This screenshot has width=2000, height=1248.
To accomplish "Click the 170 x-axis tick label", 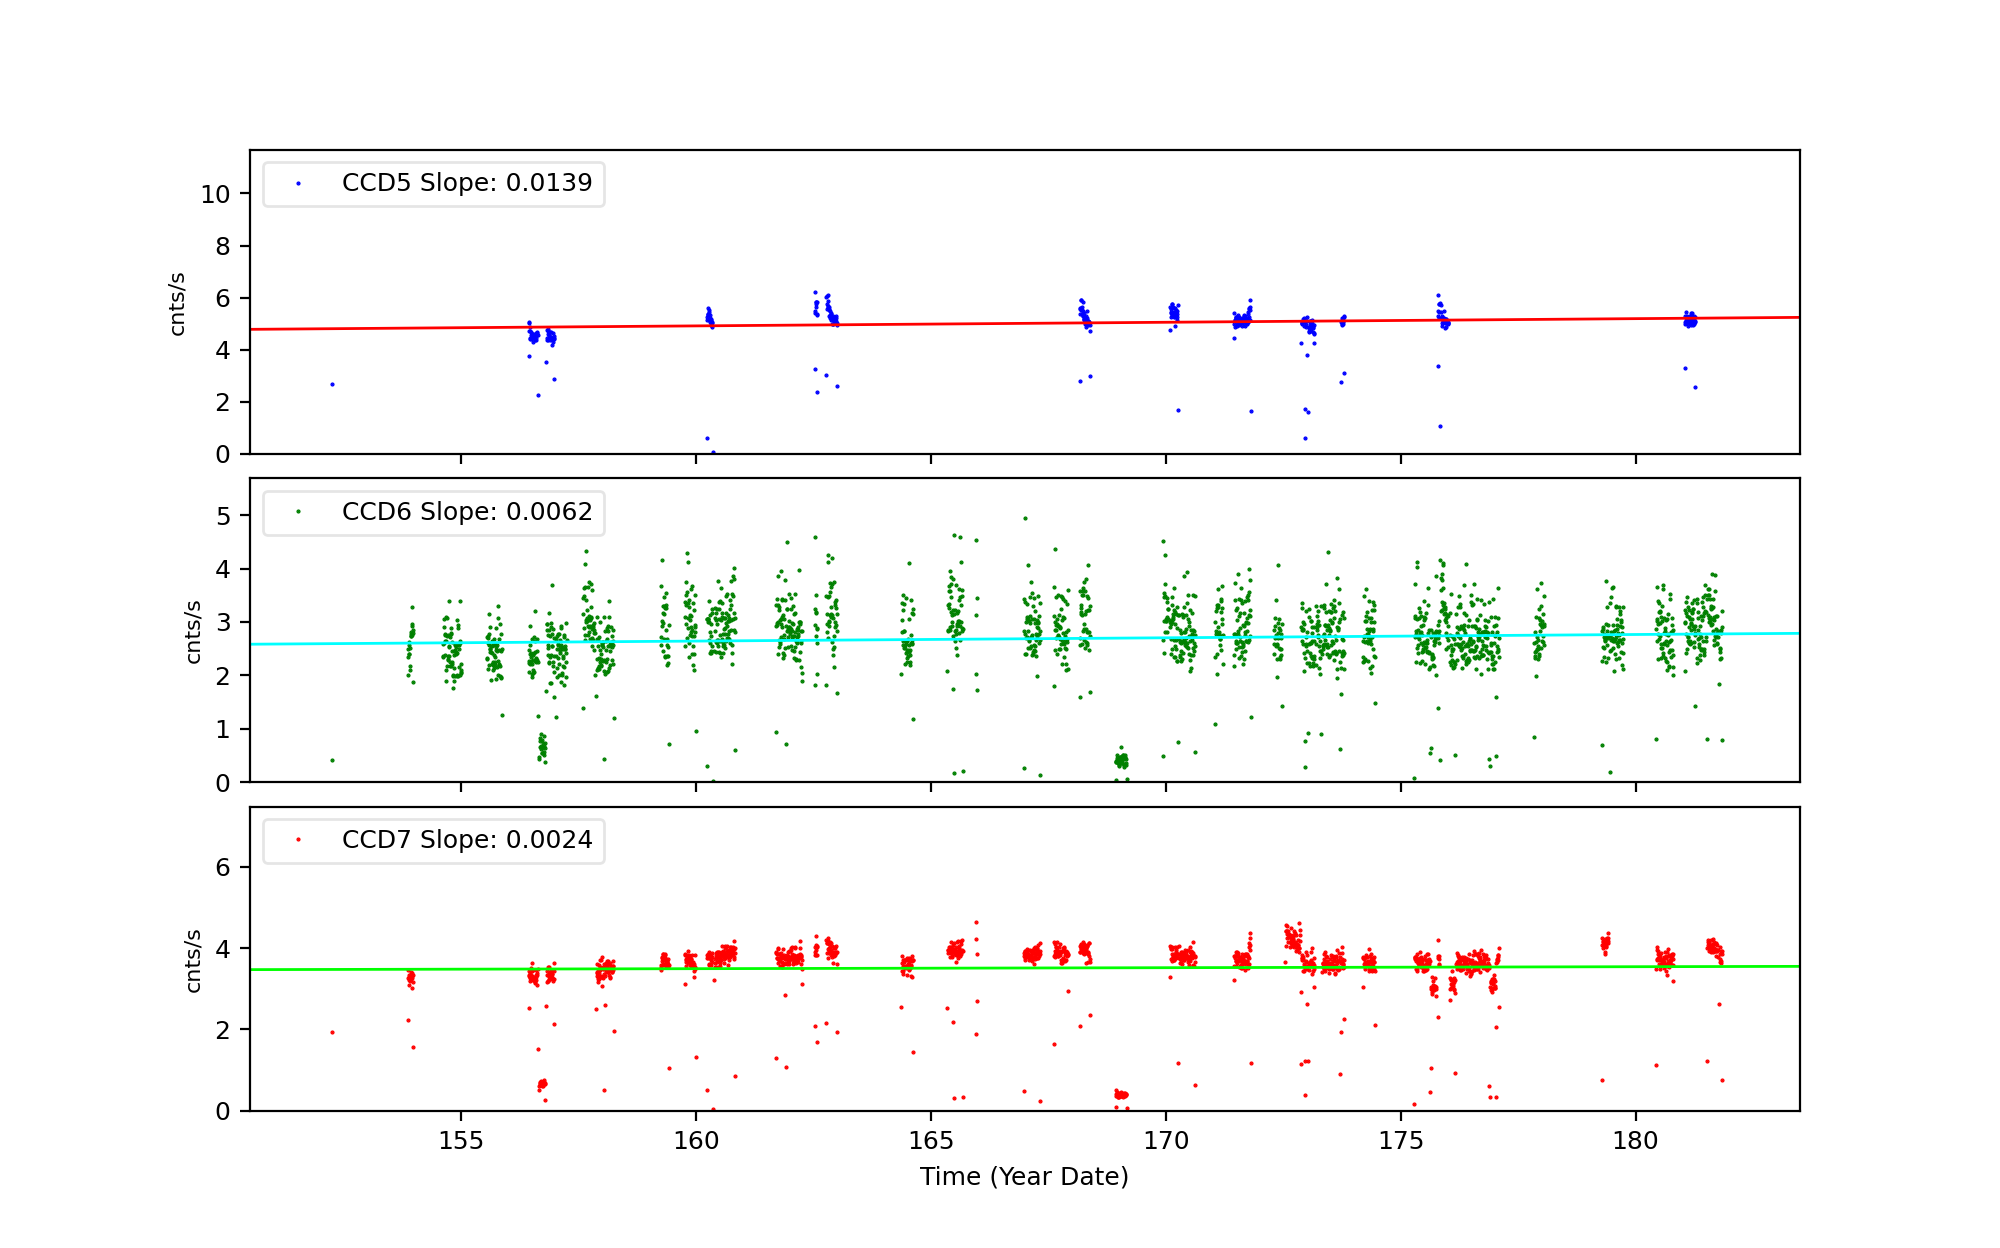I will click(1165, 1141).
